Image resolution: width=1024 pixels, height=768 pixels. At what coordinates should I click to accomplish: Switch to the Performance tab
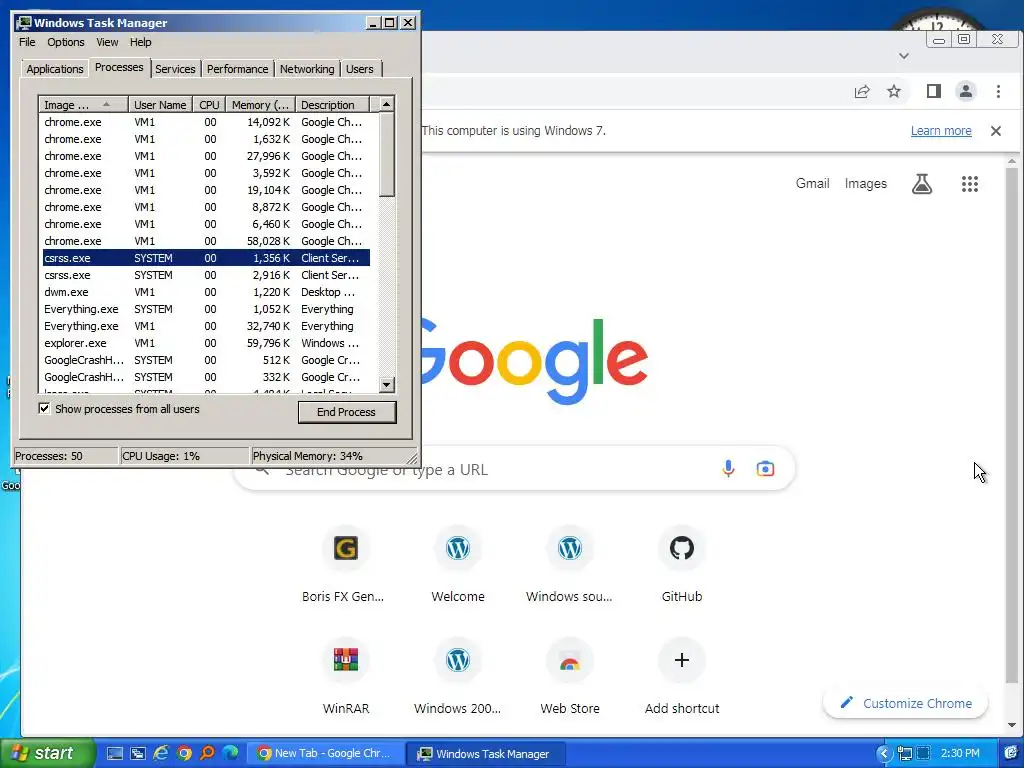(x=237, y=69)
